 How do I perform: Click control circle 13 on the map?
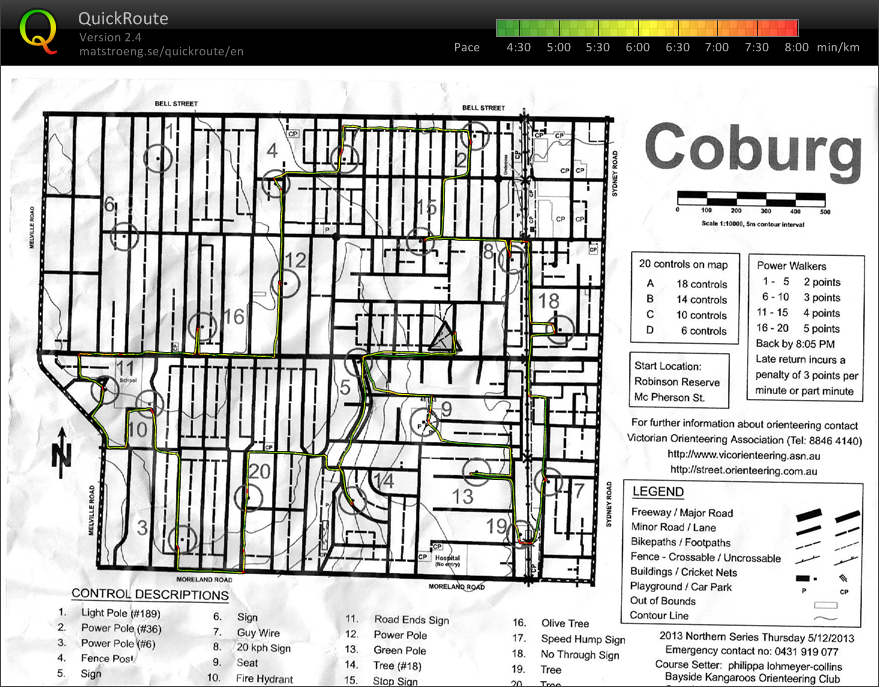(477, 473)
